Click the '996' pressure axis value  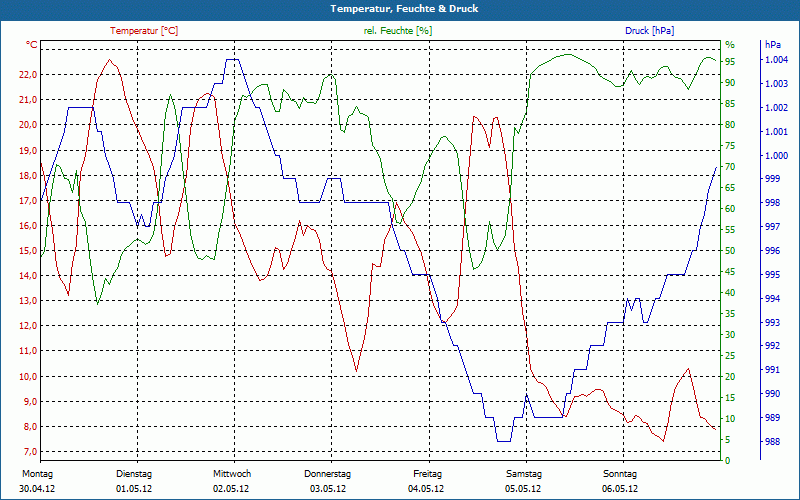click(772, 251)
